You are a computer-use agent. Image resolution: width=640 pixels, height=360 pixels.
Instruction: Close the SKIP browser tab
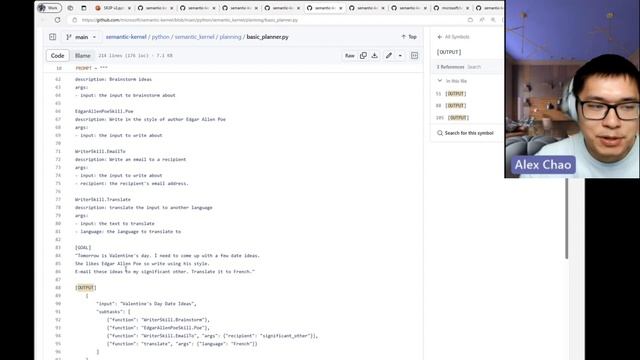(x=129, y=8)
